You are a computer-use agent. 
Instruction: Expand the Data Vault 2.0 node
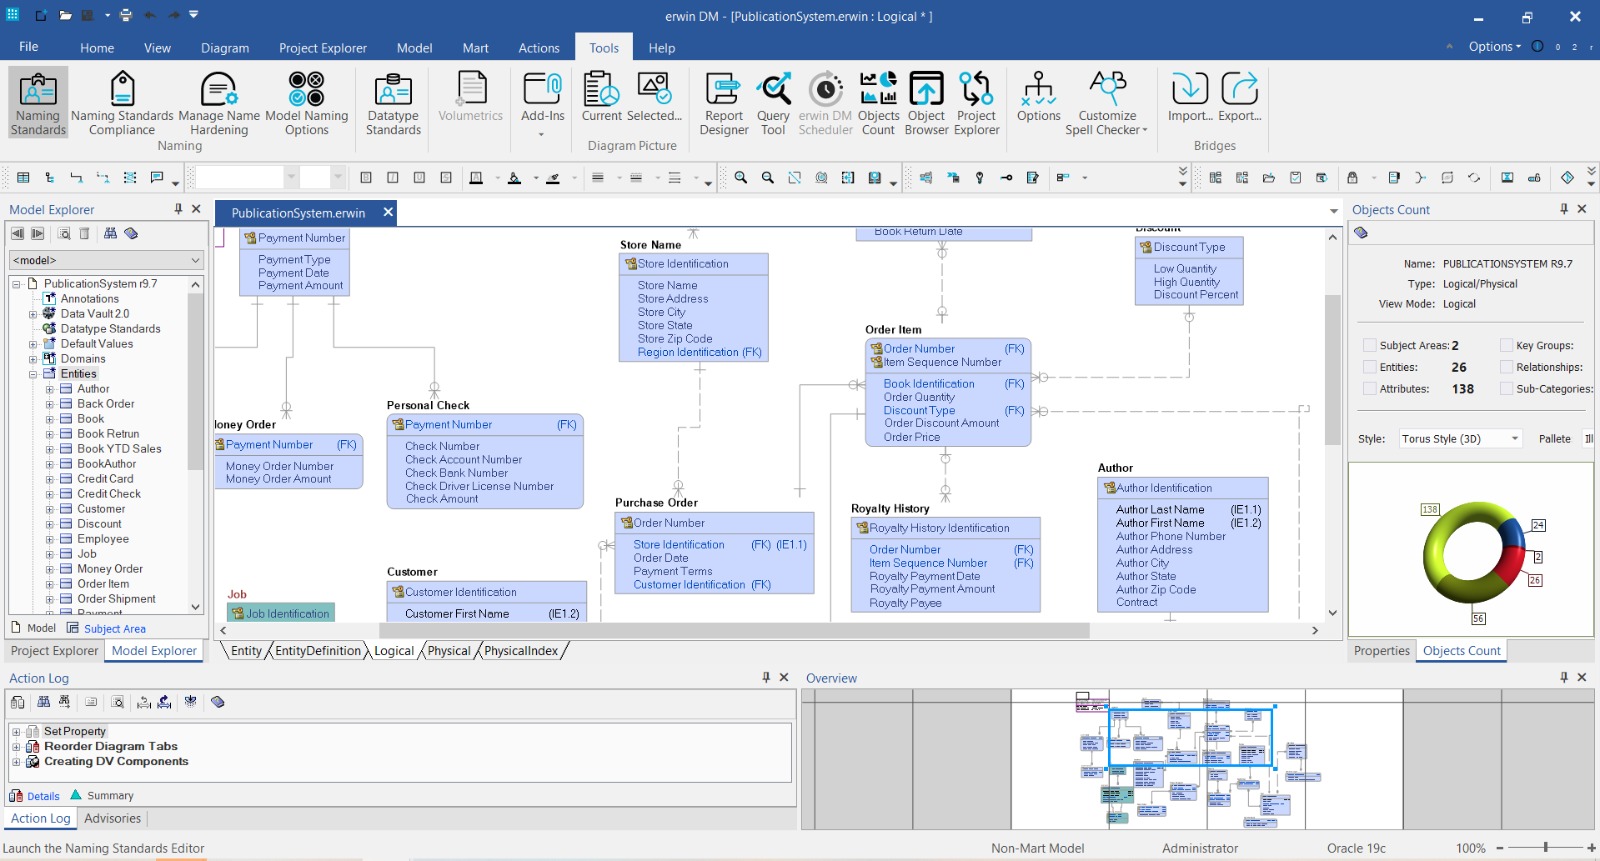[33, 314]
